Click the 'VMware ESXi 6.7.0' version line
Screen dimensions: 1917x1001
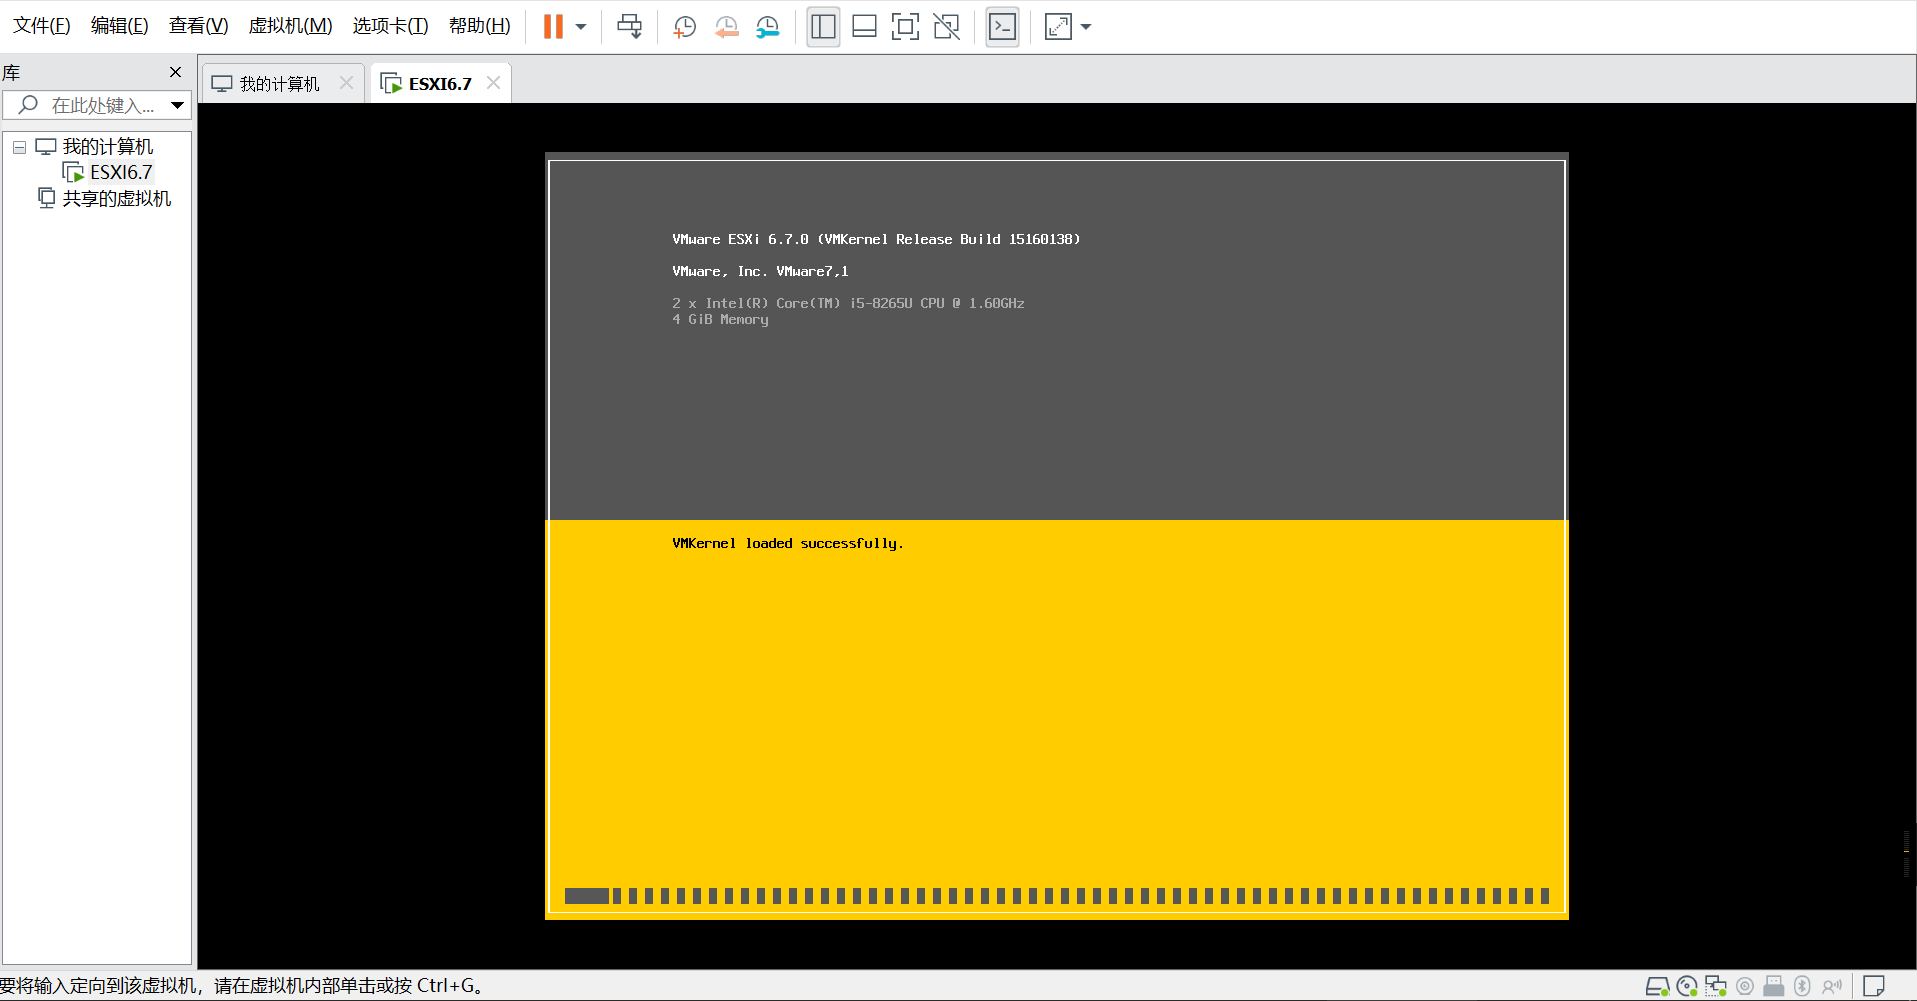pos(876,240)
